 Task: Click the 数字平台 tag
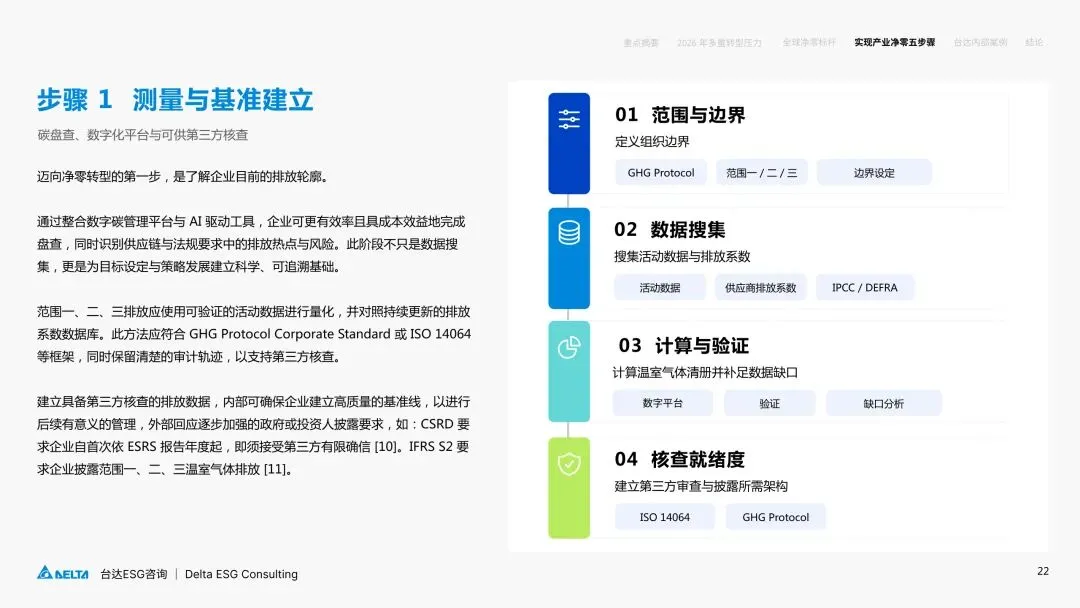coord(663,403)
